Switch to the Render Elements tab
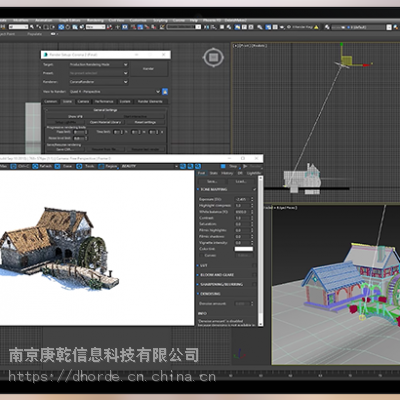 [x=150, y=101]
